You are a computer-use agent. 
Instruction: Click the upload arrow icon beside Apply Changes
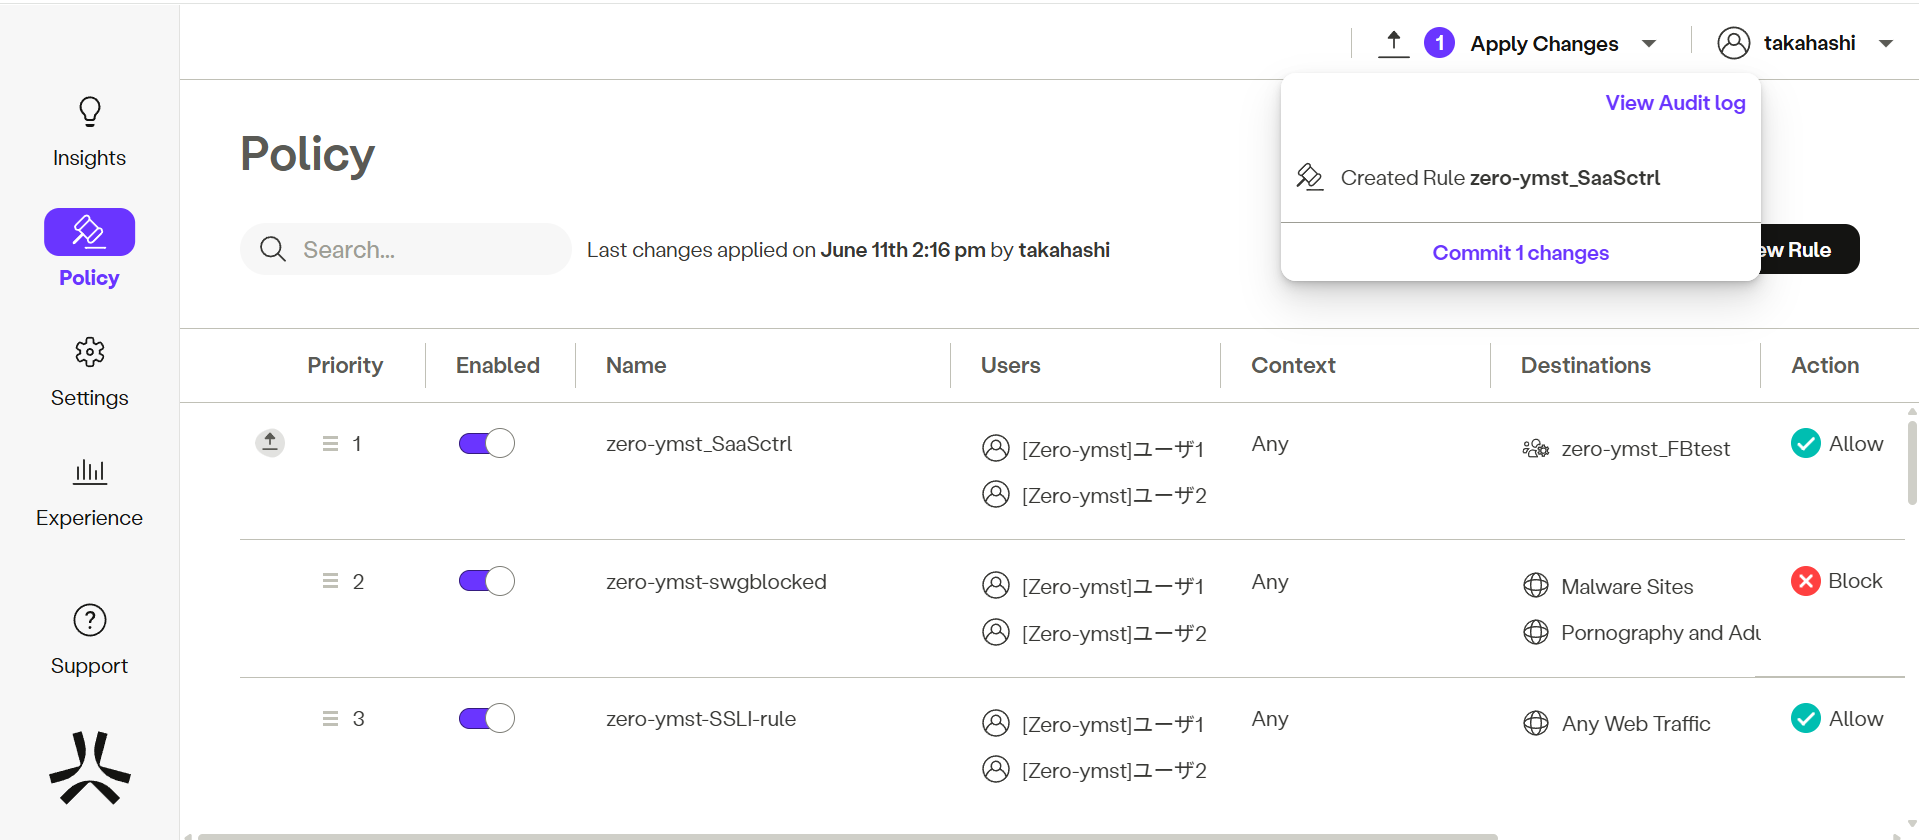1393,43
